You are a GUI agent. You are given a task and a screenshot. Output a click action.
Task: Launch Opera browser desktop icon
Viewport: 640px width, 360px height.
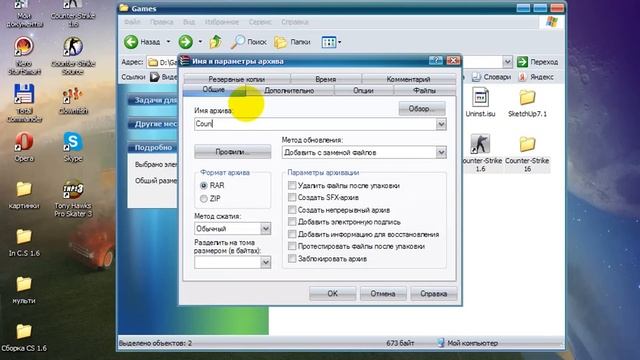tap(24, 147)
